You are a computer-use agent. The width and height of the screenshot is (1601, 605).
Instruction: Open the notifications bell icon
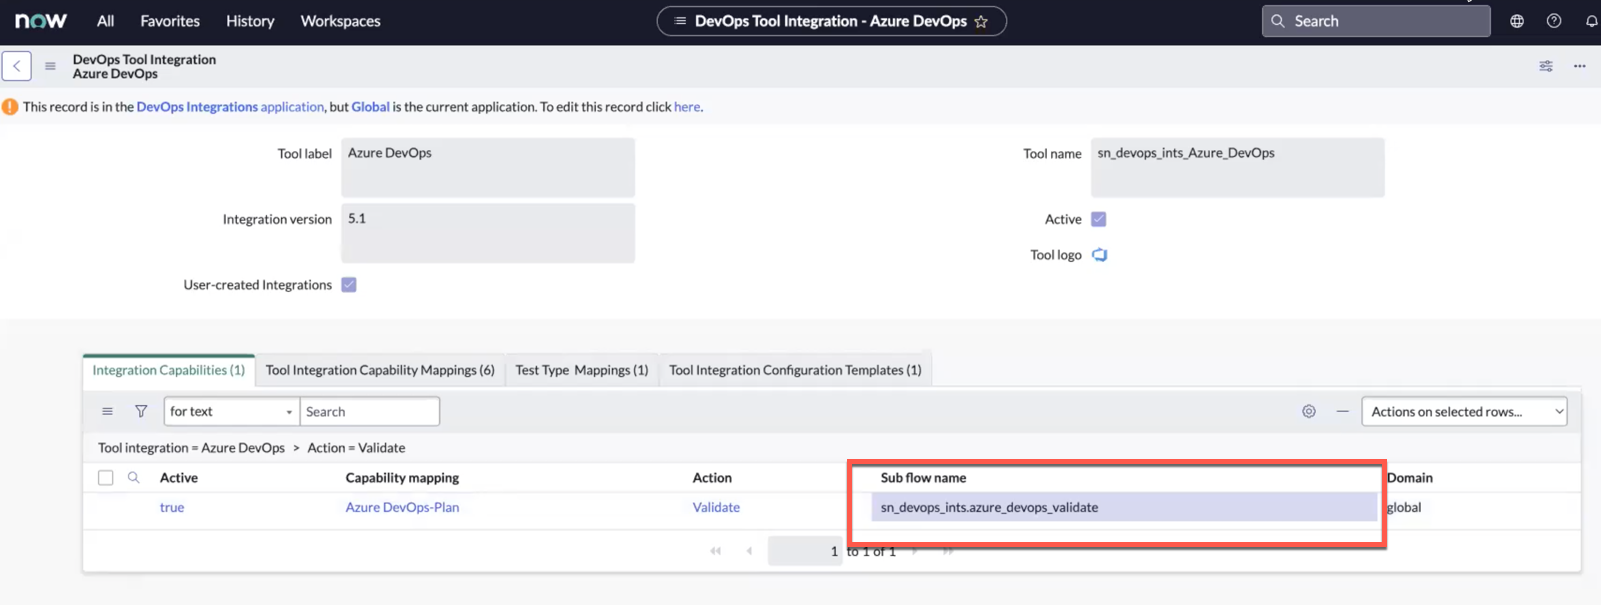1591,21
